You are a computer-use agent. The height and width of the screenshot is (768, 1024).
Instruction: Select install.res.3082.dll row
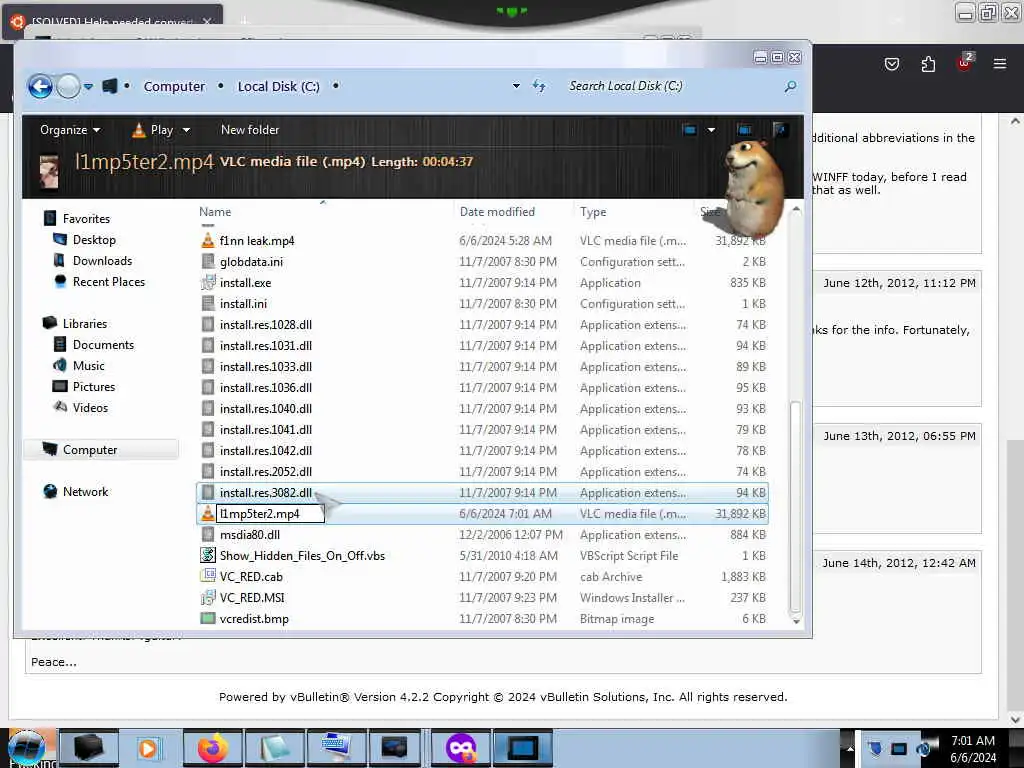pyautogui.click(x=483, y=492)
